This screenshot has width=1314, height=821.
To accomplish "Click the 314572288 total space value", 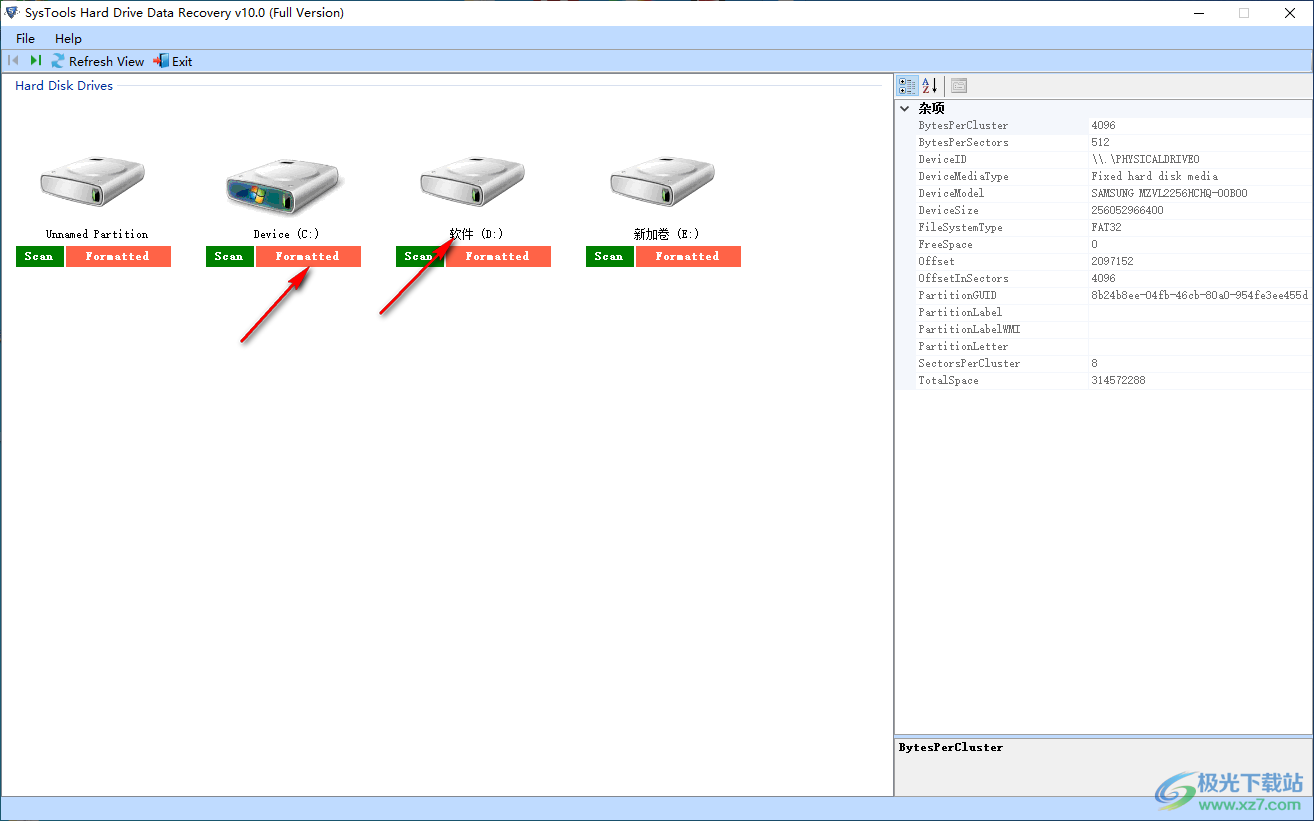I will pyautogui.click(x=1118, y=381).
